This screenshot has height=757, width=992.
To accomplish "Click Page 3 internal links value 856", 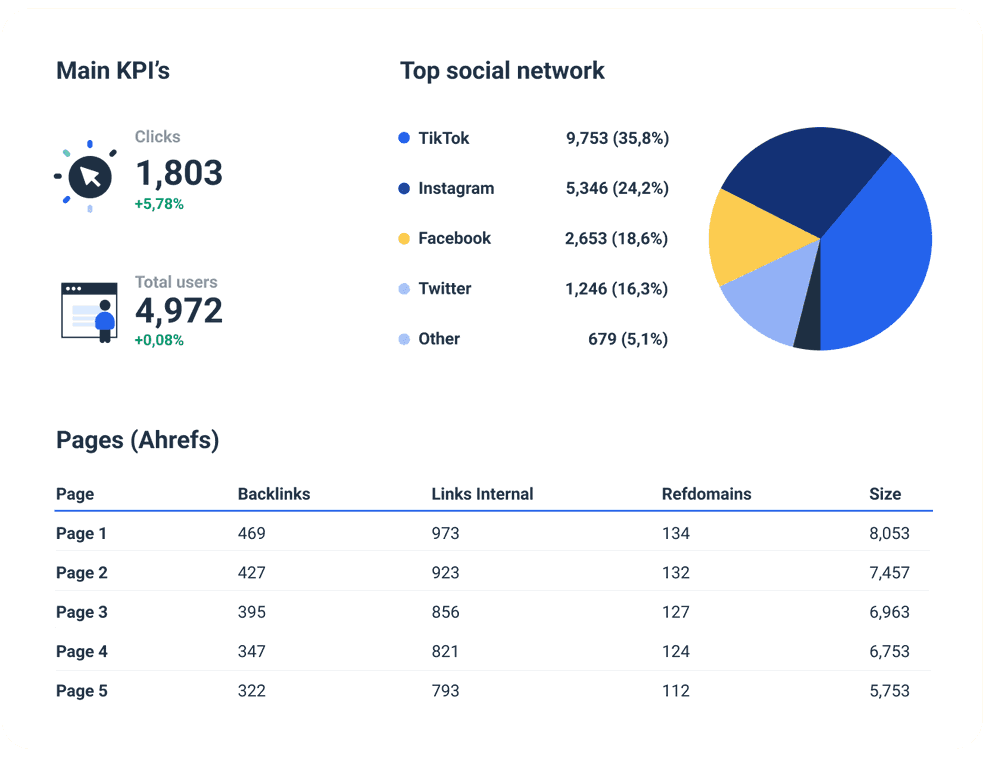I will coord(445,612).
